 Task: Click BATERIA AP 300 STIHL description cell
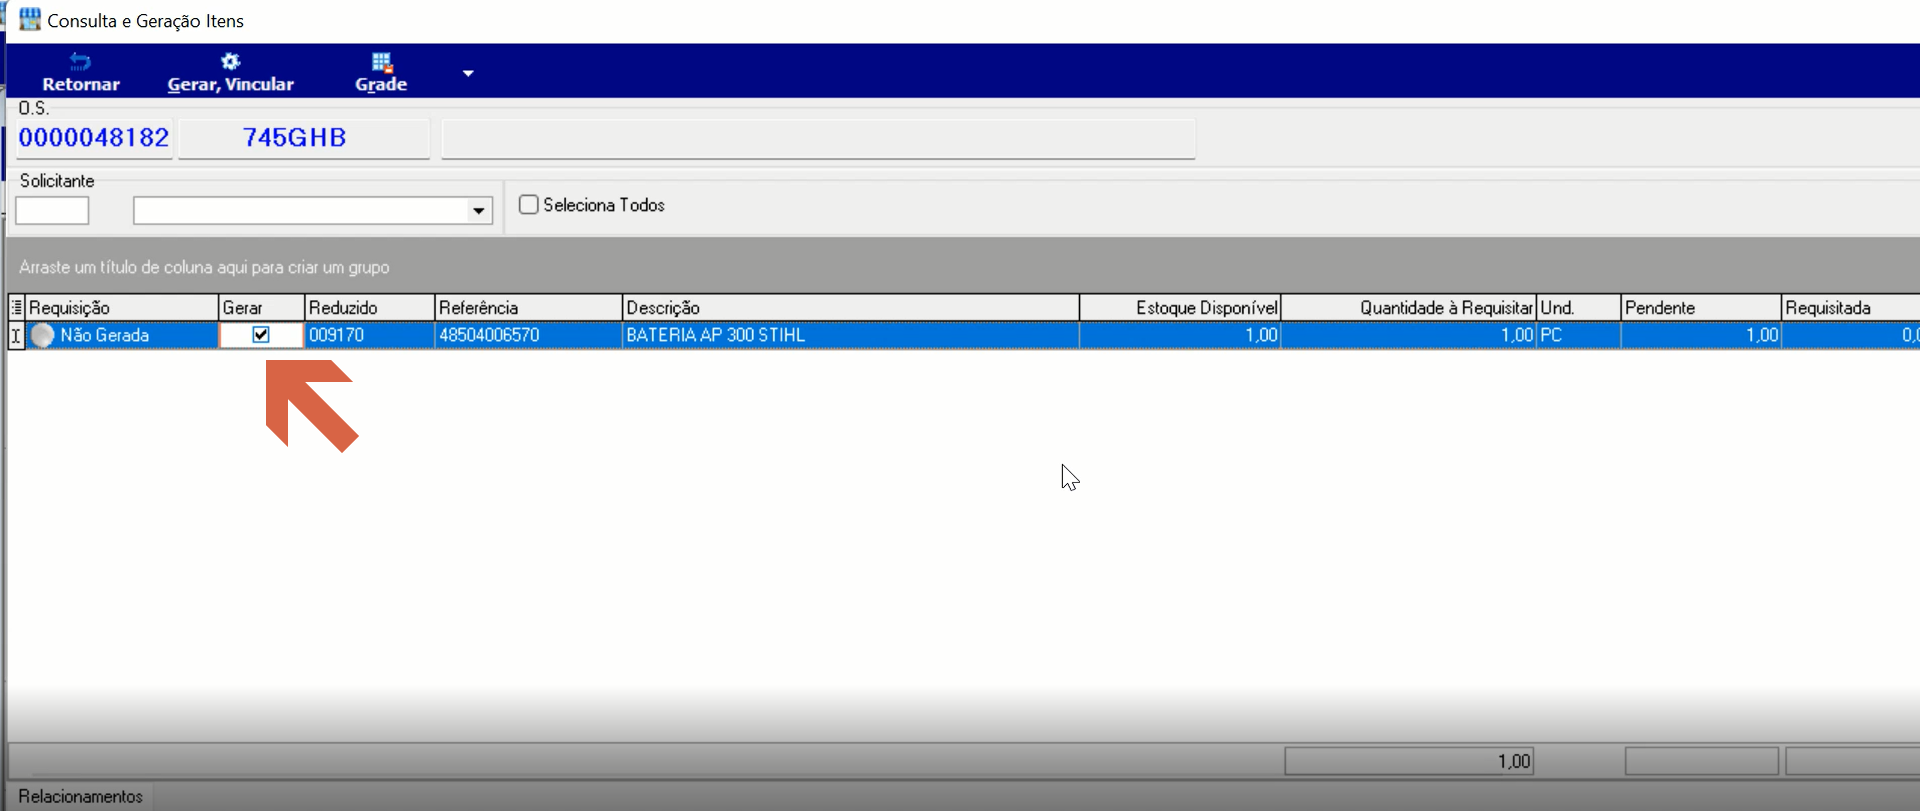click(x=851, y=335)
